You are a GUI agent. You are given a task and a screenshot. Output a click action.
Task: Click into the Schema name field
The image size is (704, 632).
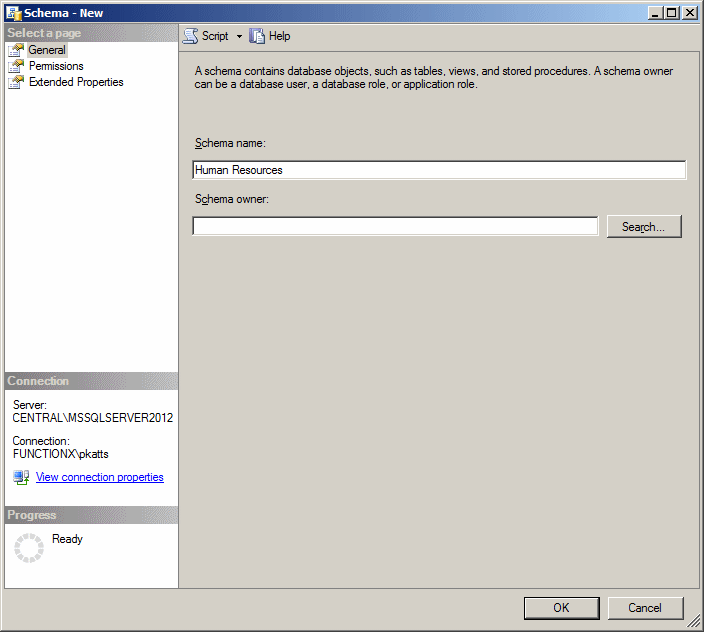point(439,170)
